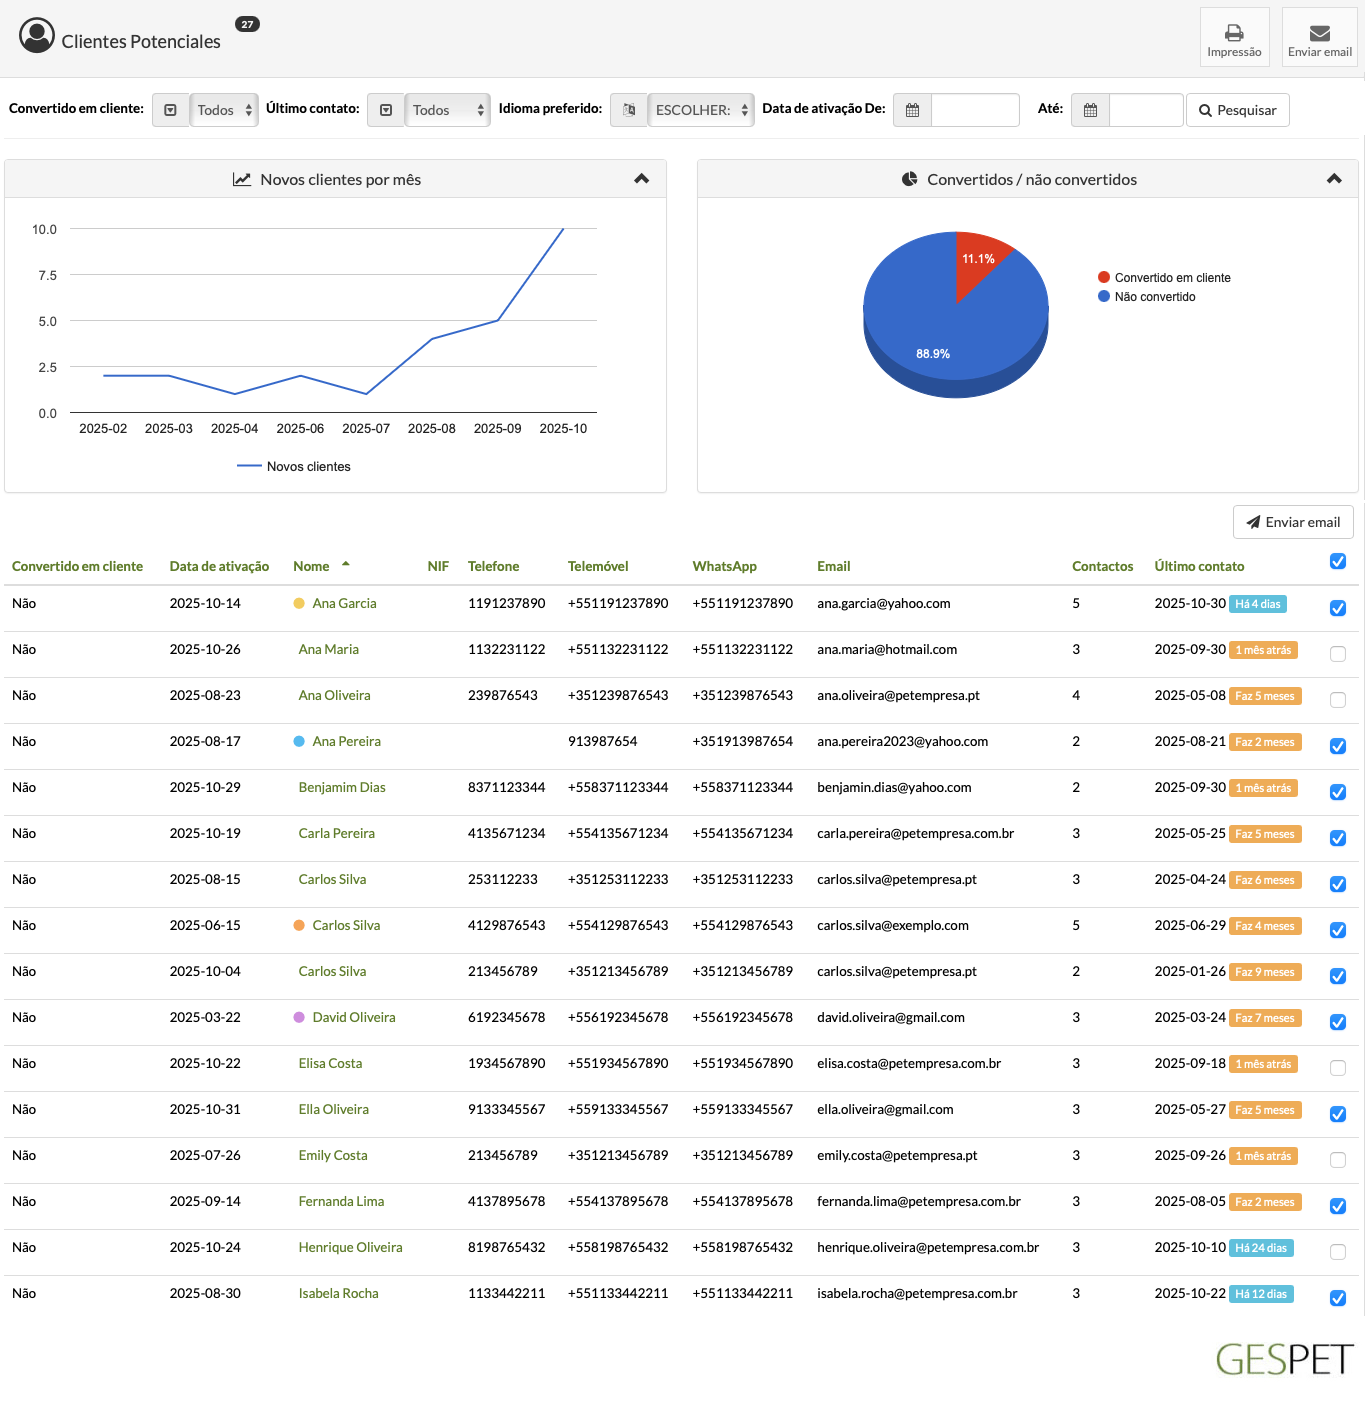Click the red Convertido em cliente legend swatch
1365x1405 pixels.
click(x=1104, y=278)
